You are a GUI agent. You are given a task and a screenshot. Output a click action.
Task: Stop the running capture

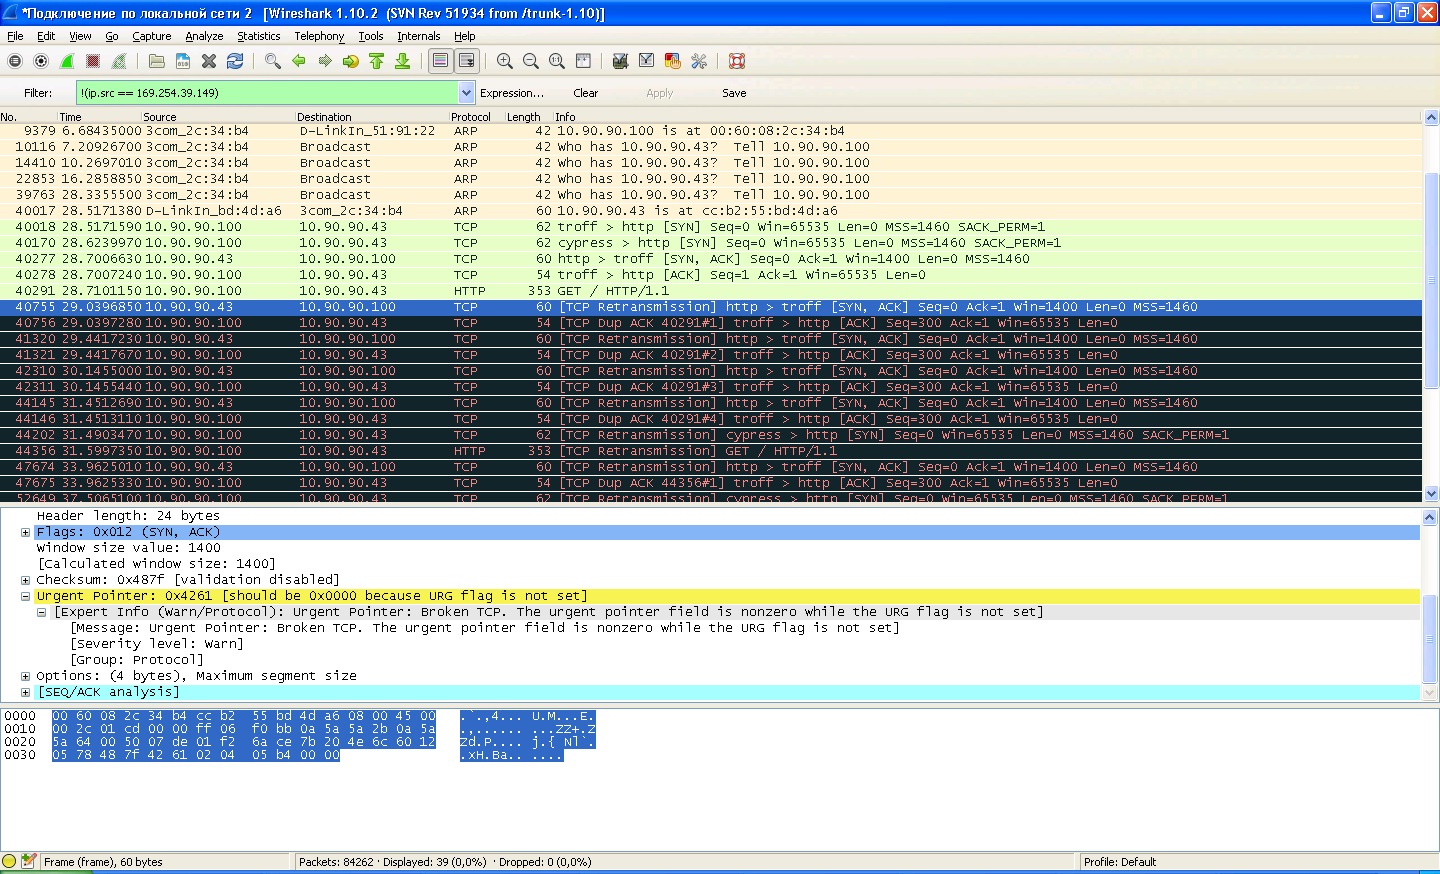(x=93, y=61)
